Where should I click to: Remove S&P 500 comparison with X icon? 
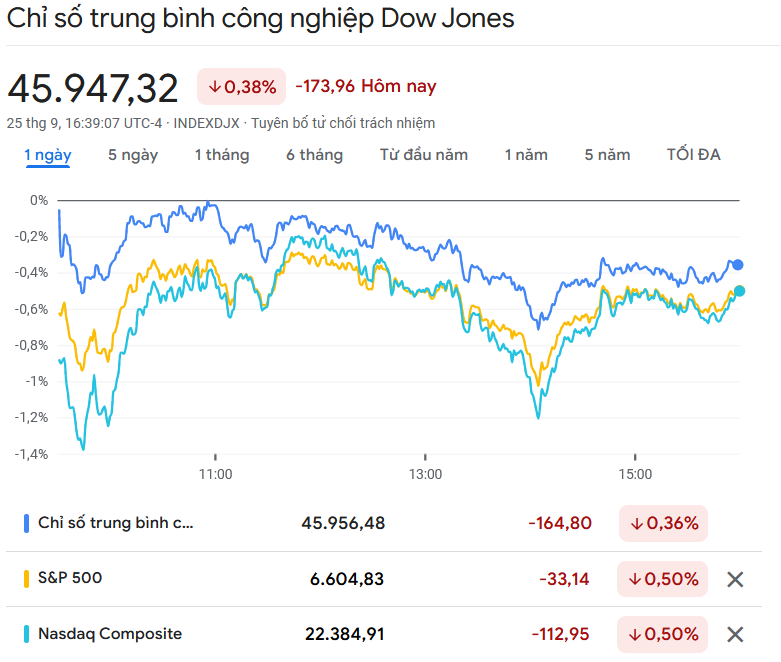point(735,579)
